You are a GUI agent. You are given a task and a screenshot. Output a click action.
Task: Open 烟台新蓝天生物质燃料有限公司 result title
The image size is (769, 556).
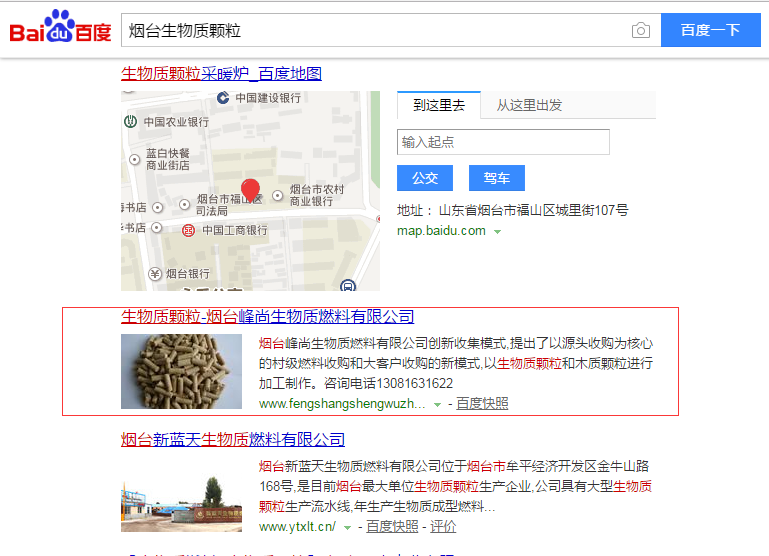(x=233, y=440)
